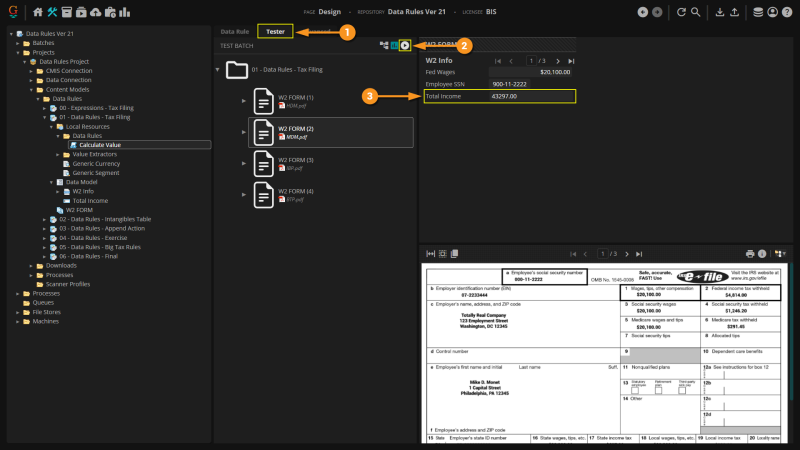Click the Fed Wages value field
The width and height of the screenshot is (800, 450).
click(x=530, y=72)
